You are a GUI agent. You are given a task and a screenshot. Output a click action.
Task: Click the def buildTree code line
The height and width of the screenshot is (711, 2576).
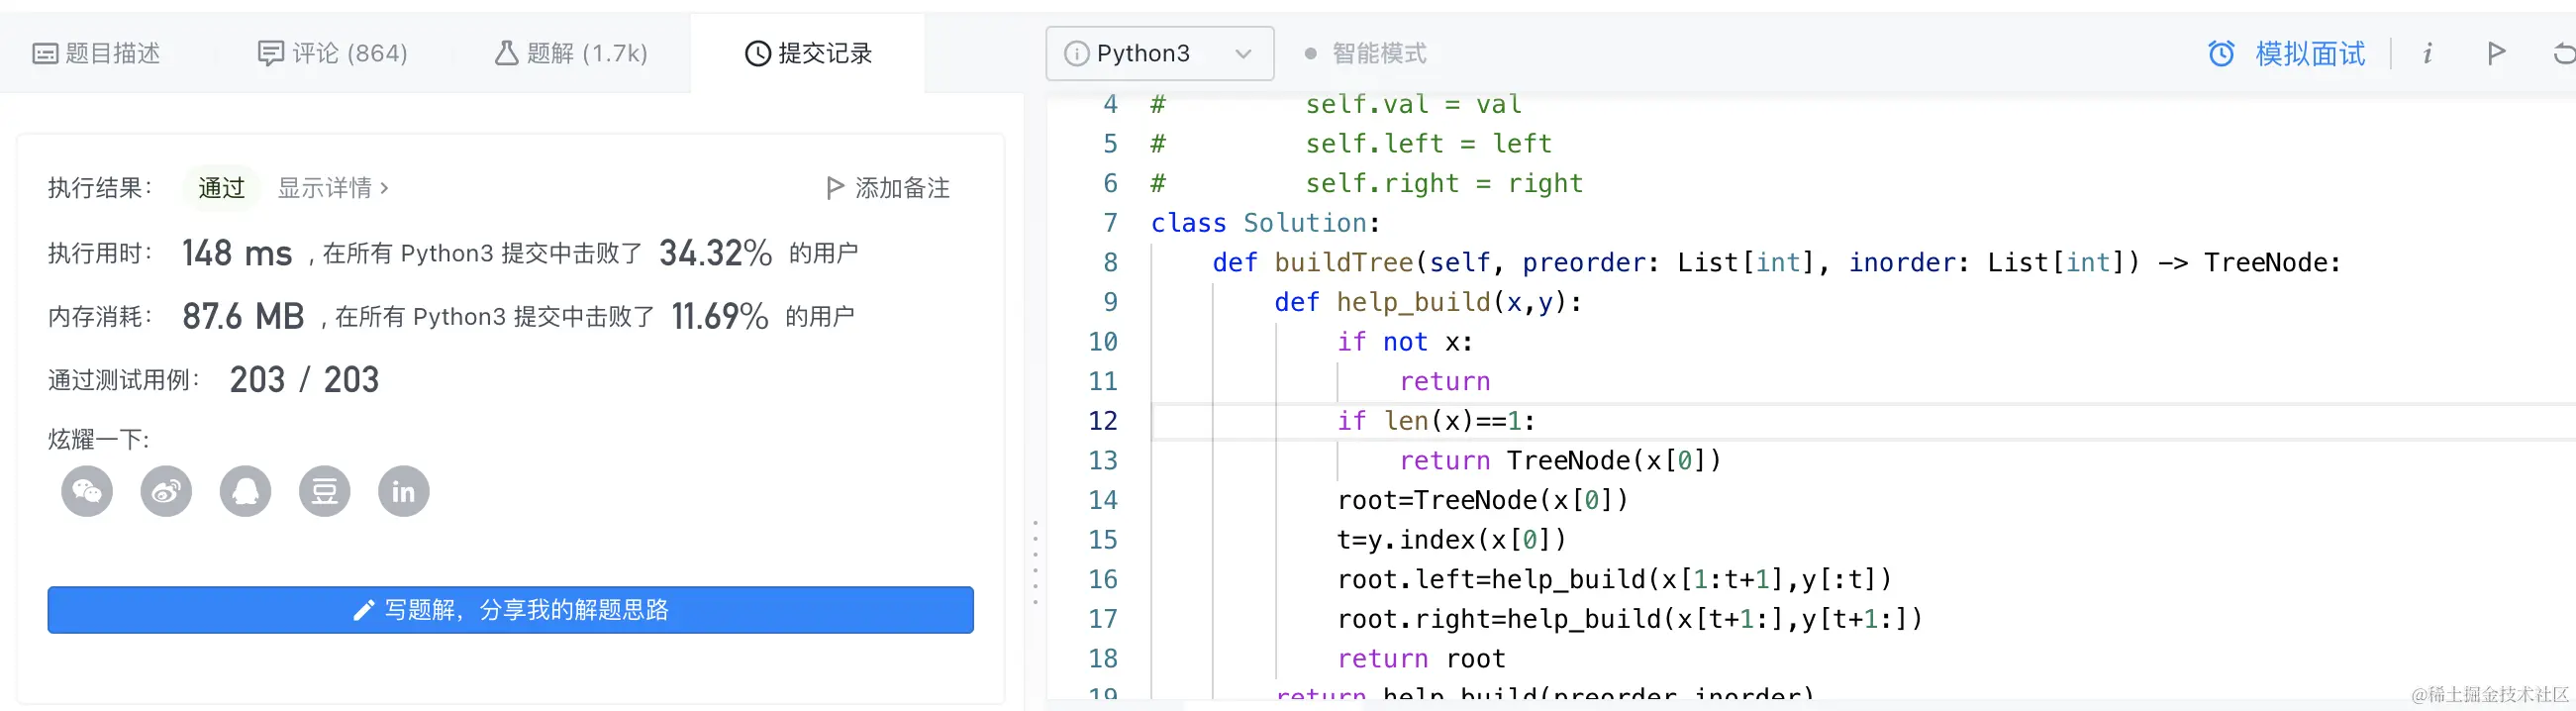(1776, 263)
